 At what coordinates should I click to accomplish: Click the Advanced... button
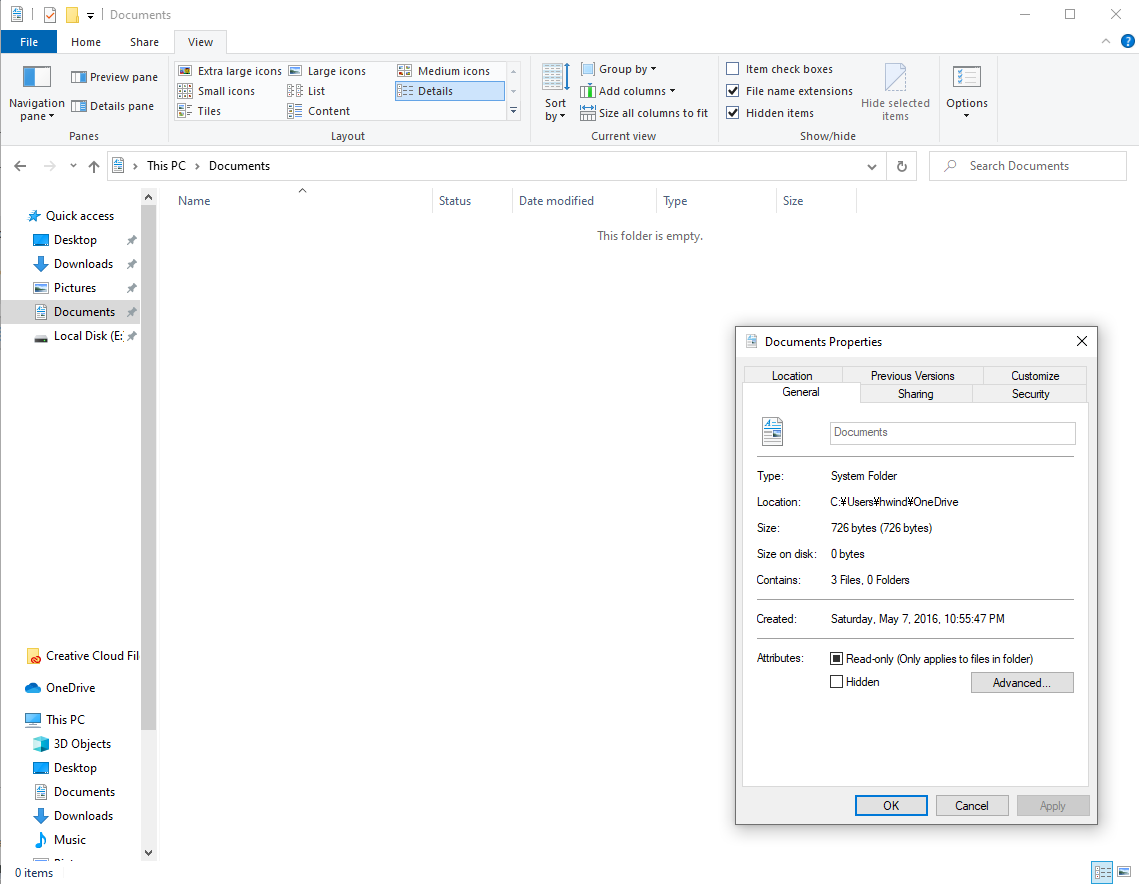(x=1021, y=683)
